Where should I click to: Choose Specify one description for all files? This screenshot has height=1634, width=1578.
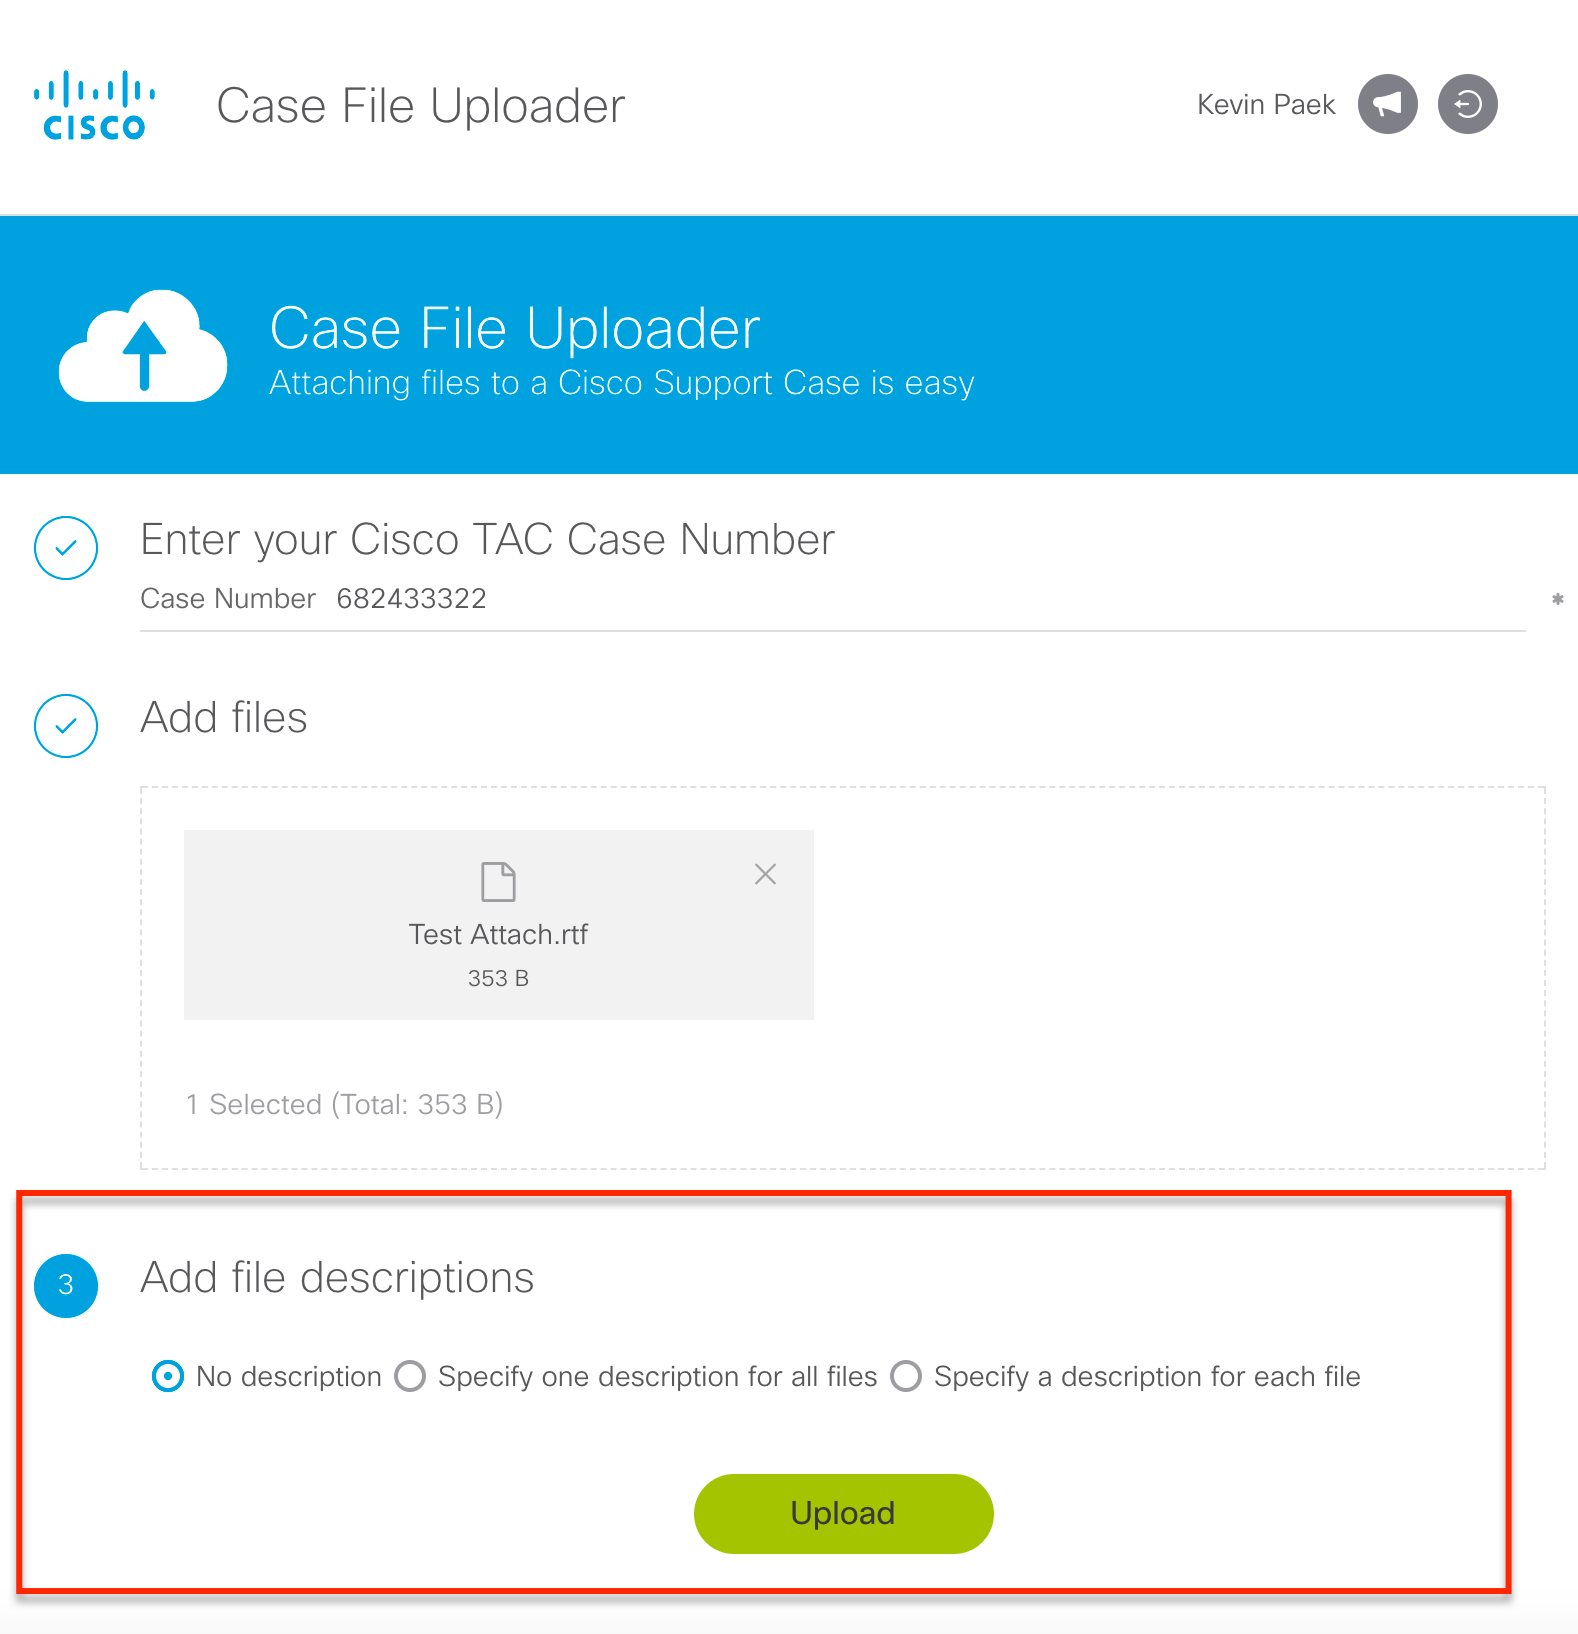409,1376
